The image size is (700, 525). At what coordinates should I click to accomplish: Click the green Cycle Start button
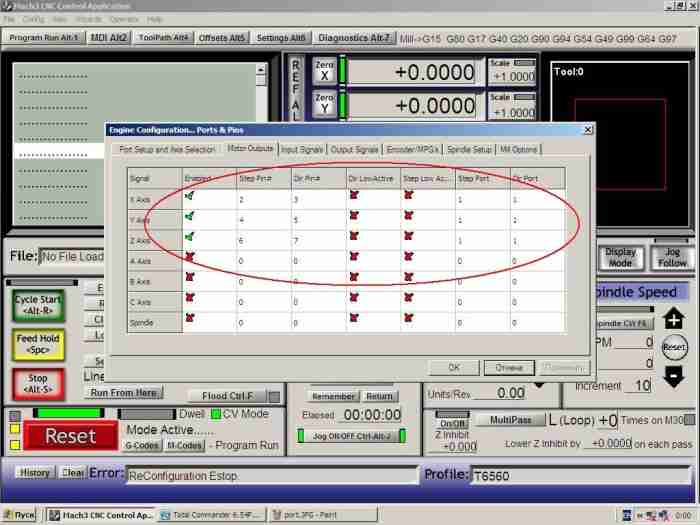coord(38,305)
